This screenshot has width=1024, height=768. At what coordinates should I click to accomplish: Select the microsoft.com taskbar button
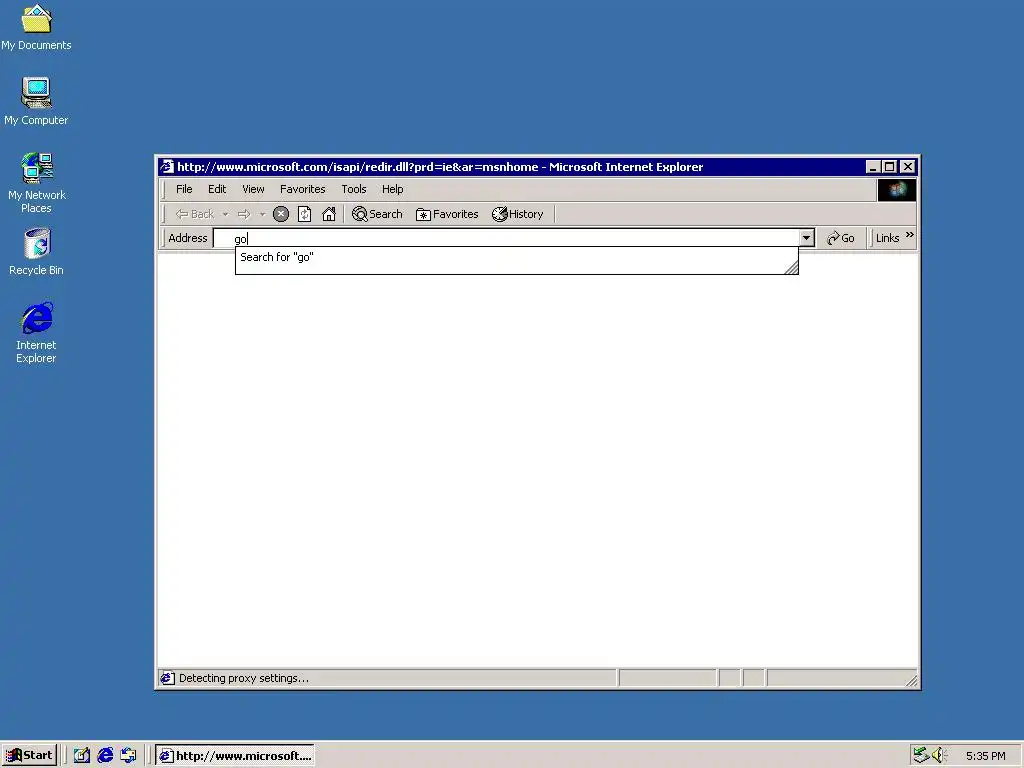pyautogui.click(x=234, y=756)
